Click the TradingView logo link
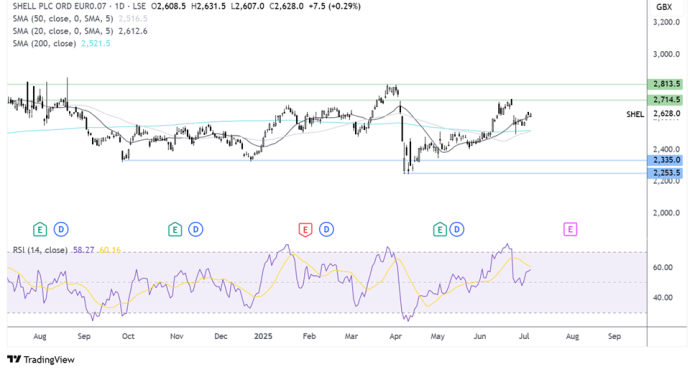This screenshot has height=372, width=700. point(41,359)
